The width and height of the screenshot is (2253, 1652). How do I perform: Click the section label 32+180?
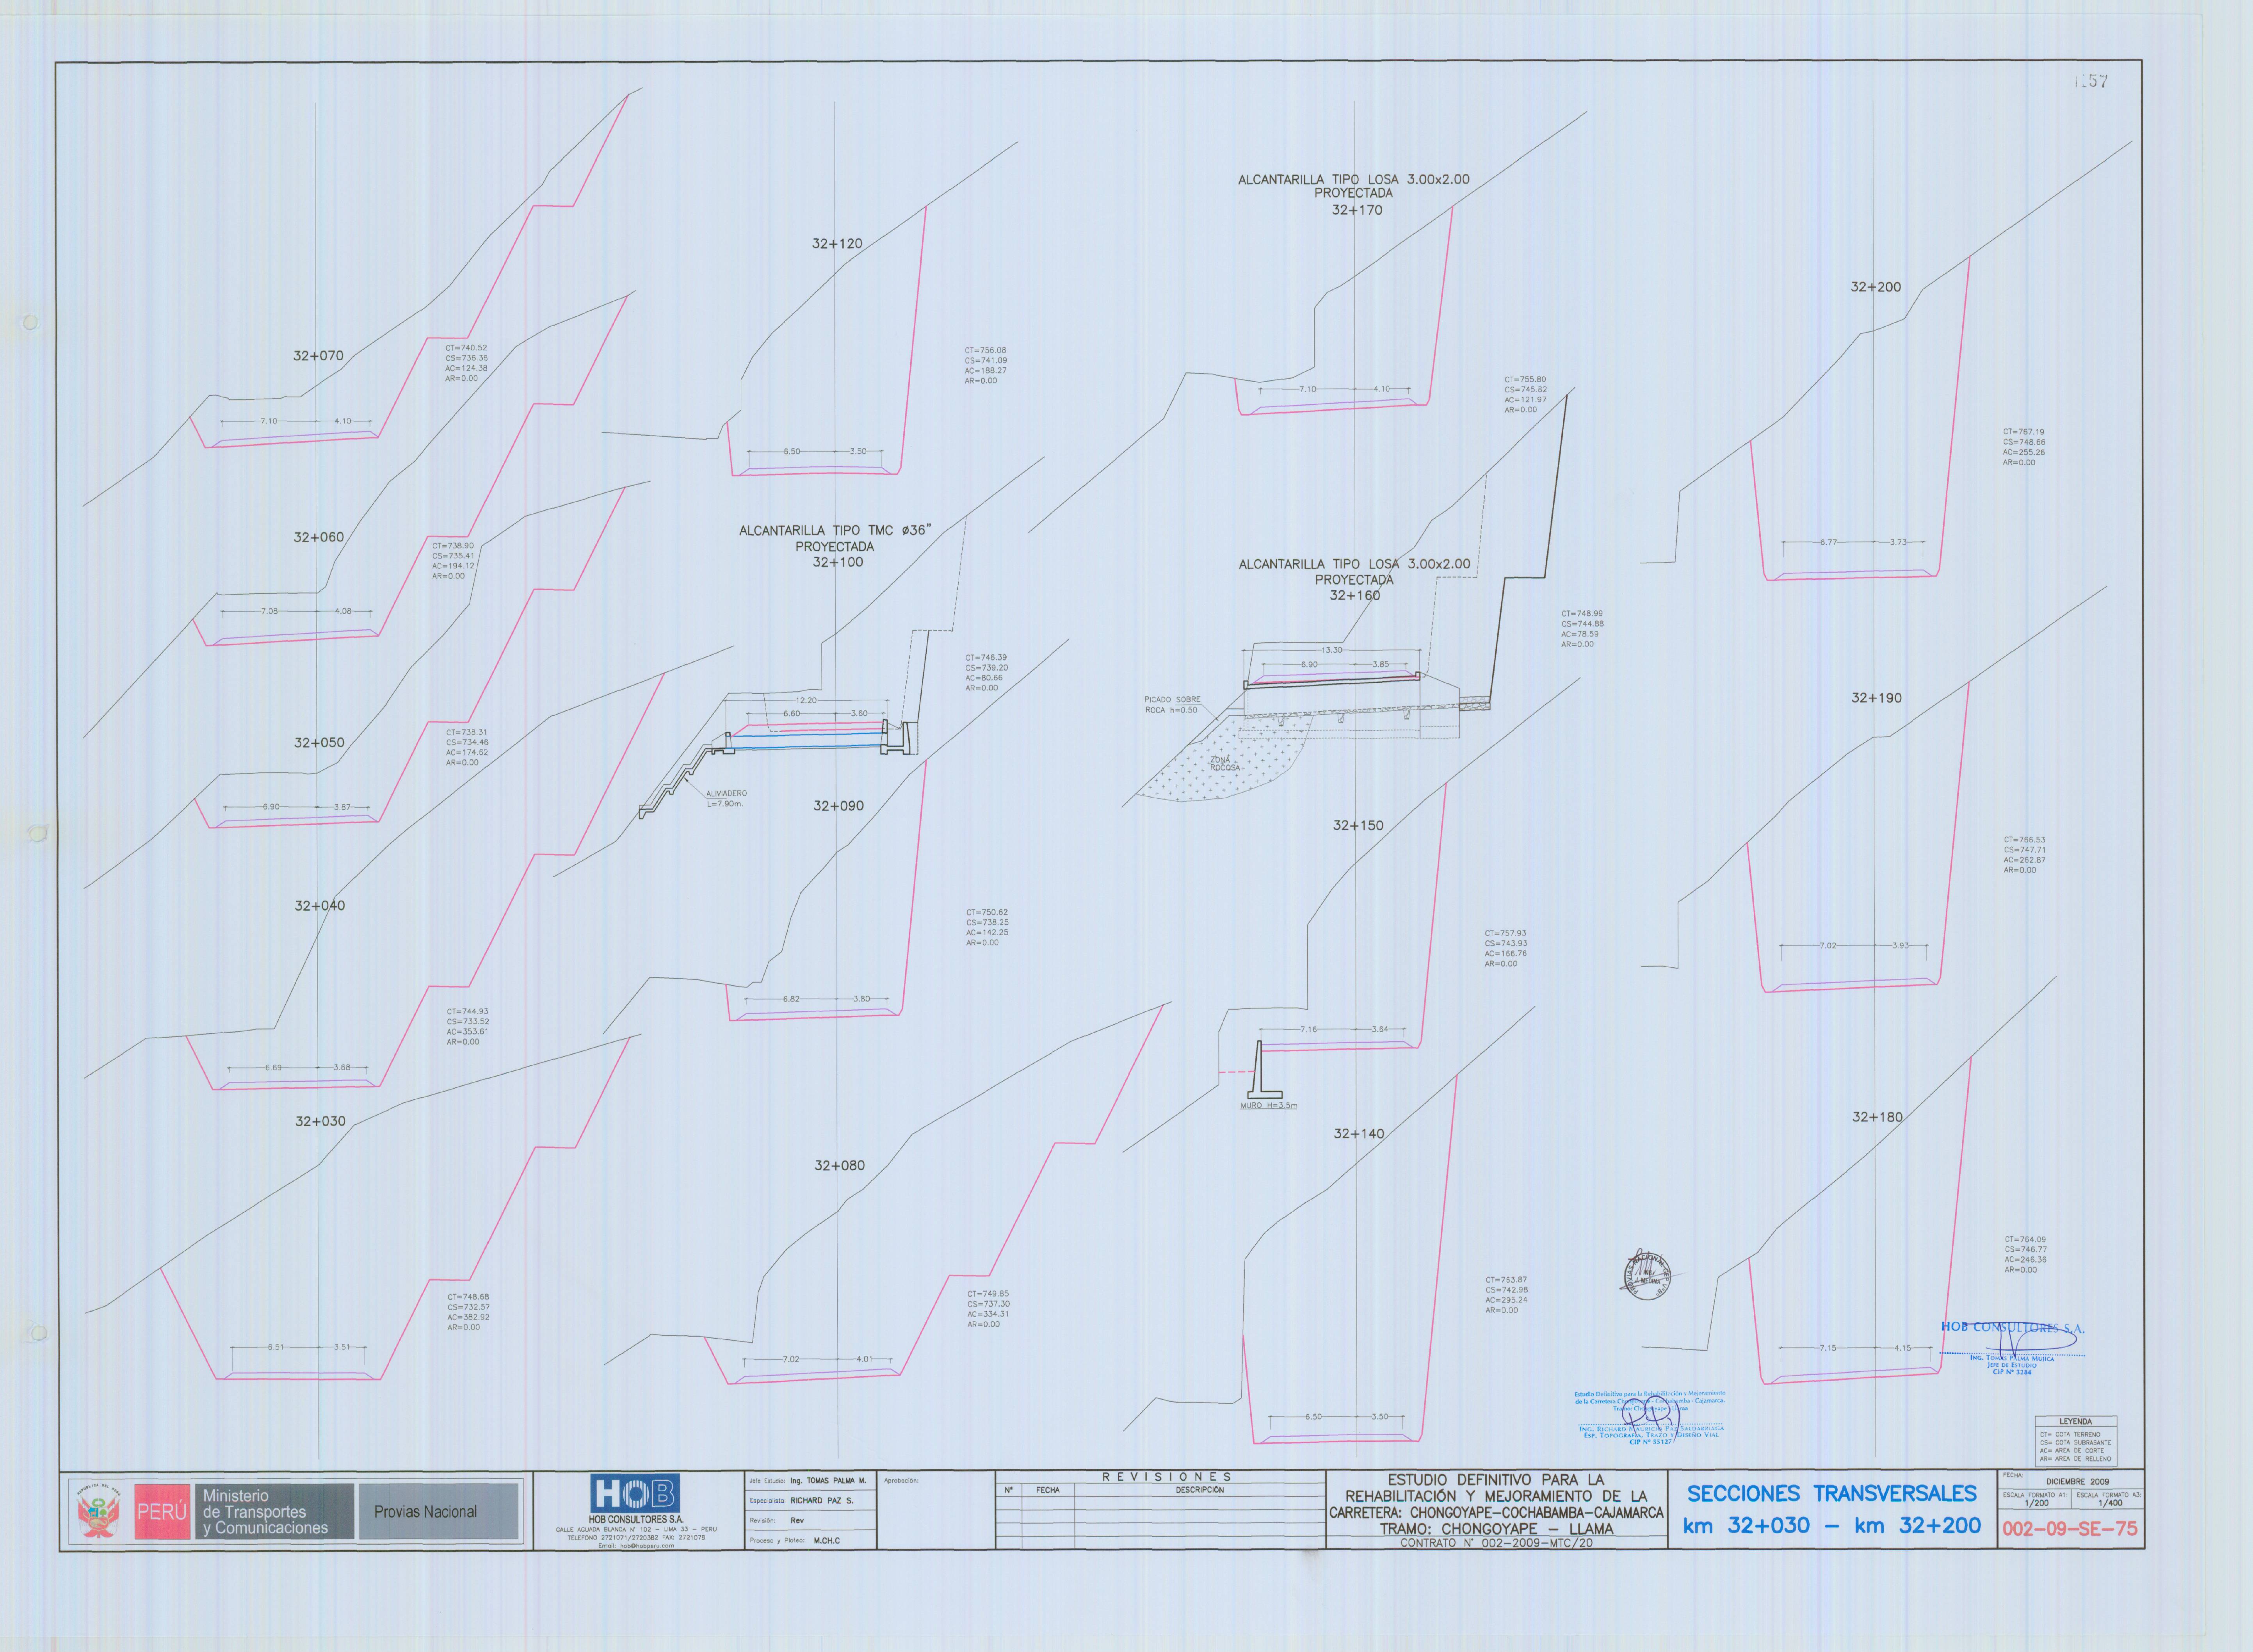tap(1877, 1117)
